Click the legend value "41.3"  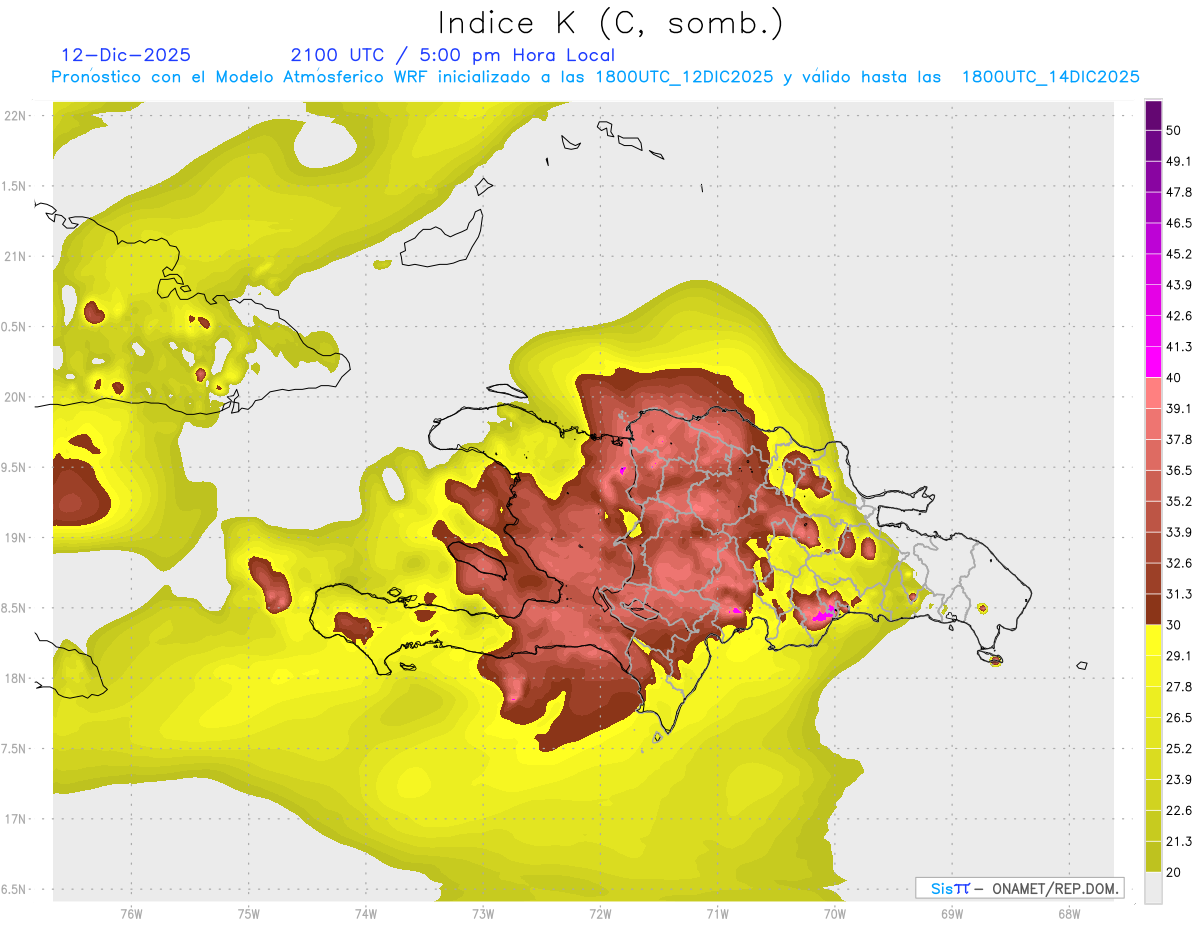1179,347
